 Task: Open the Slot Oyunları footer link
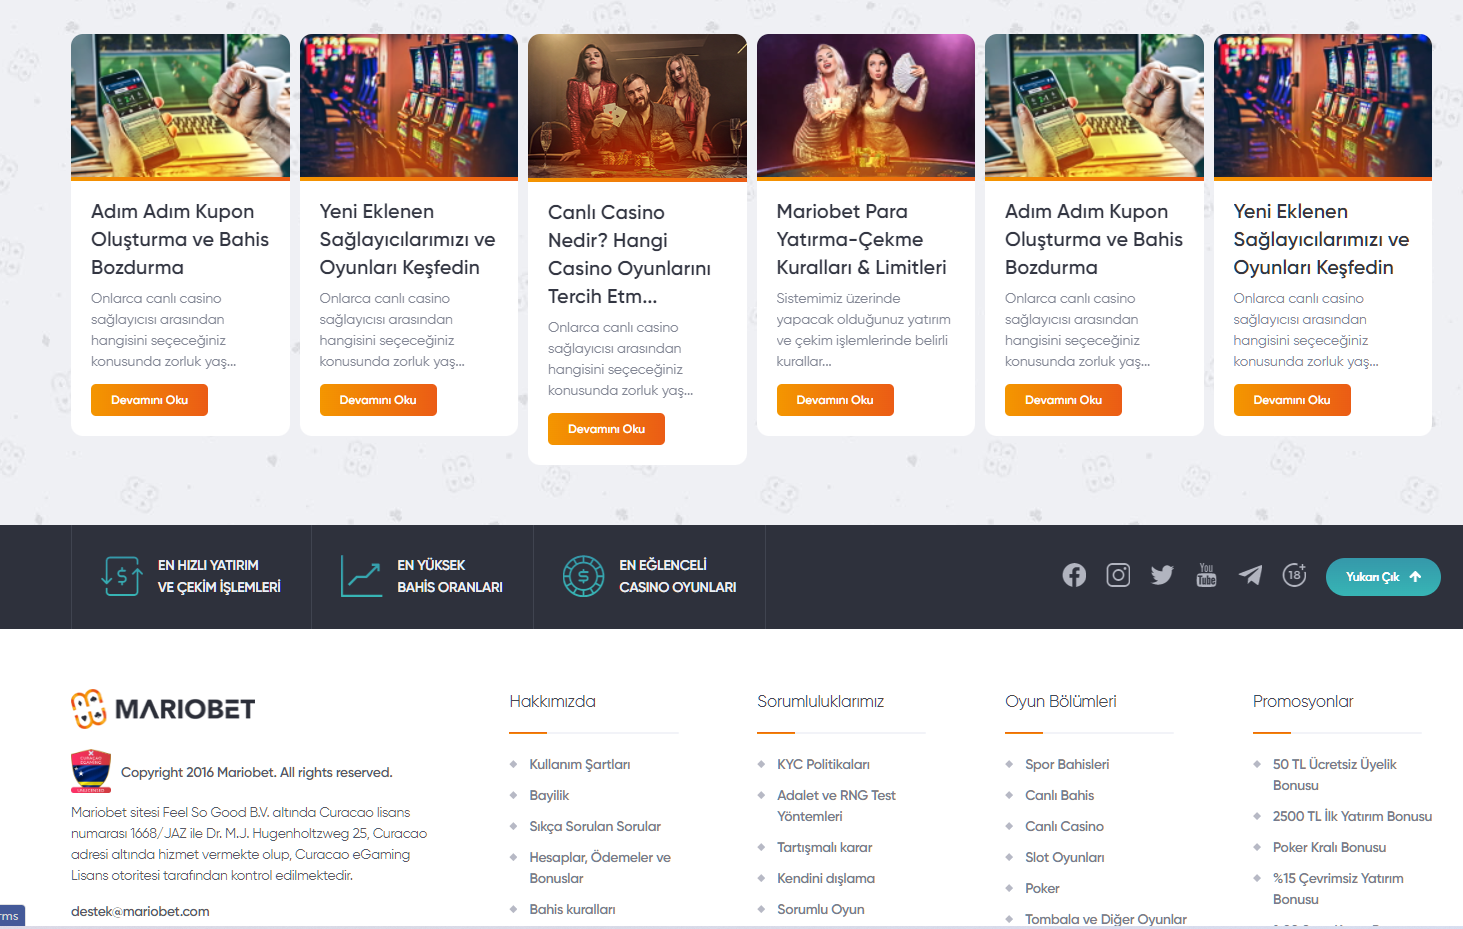(1064, 857)
